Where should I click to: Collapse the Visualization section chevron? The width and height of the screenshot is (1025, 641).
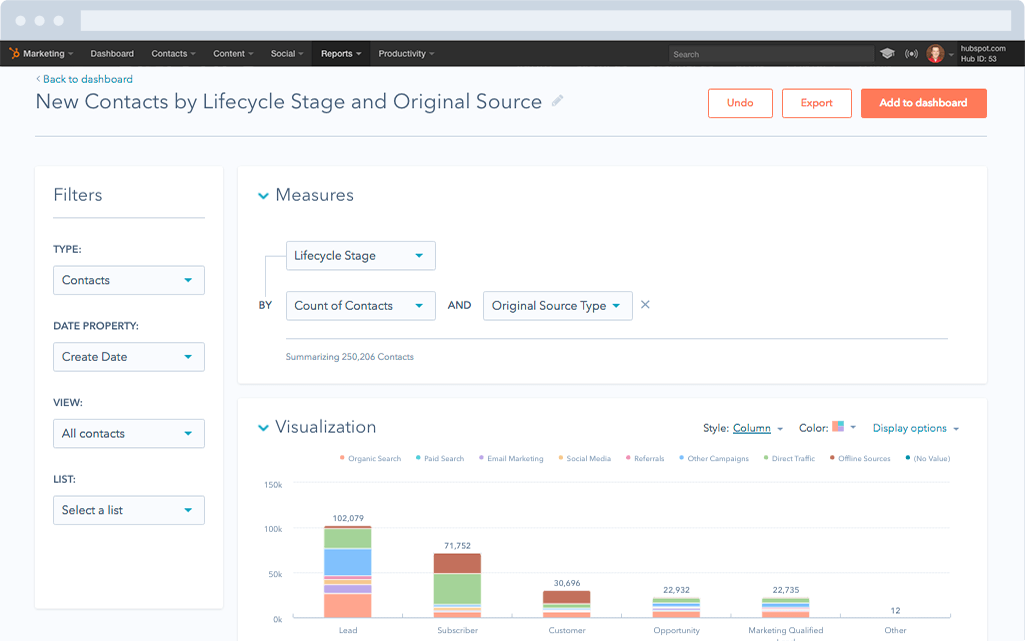[x=263, y=428]
